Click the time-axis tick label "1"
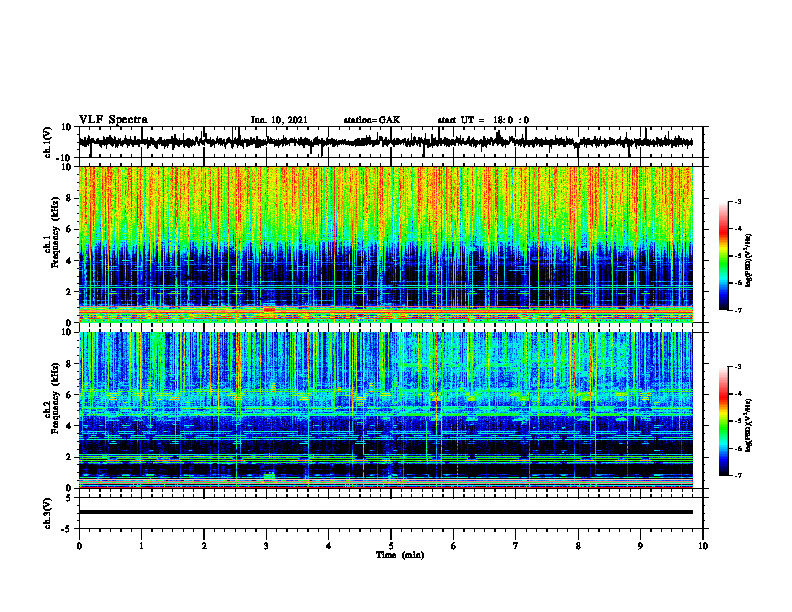 pos(141,546)
